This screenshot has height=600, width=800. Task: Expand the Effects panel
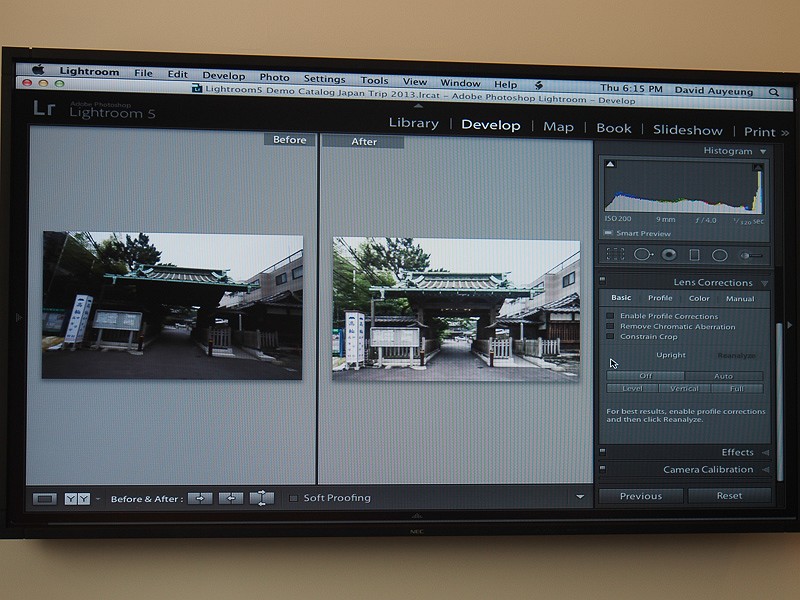(765, 453)
